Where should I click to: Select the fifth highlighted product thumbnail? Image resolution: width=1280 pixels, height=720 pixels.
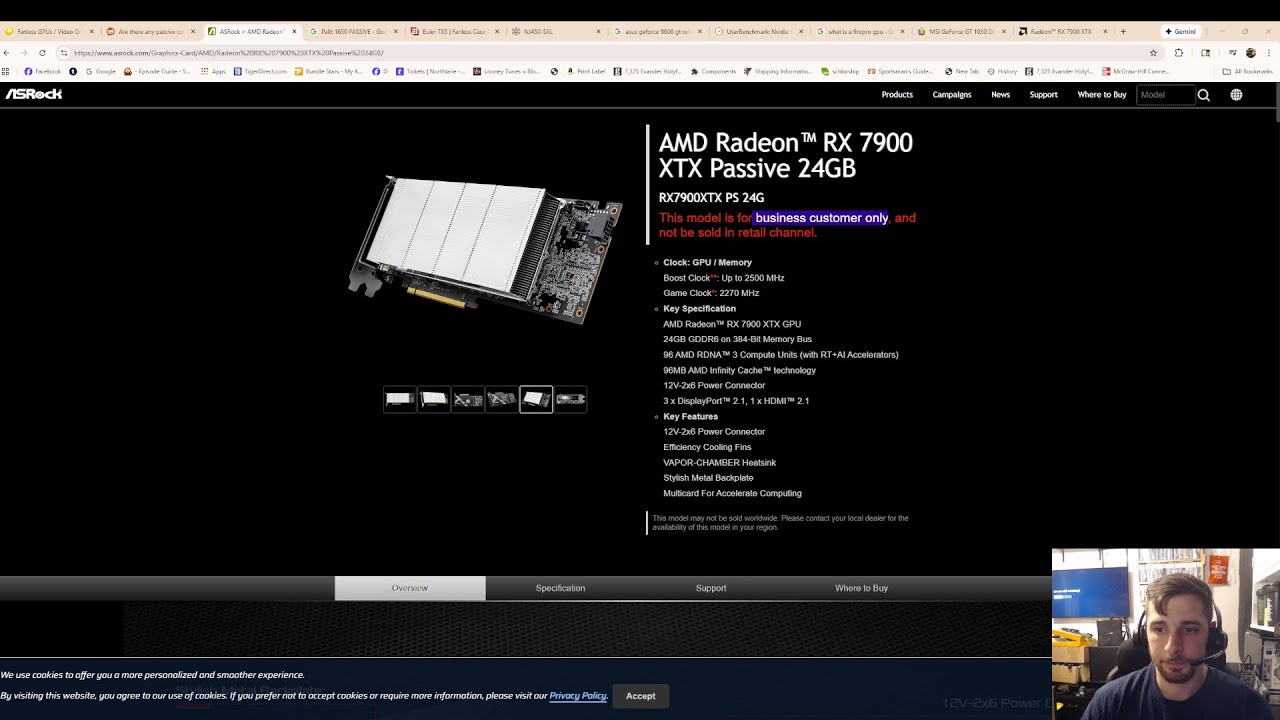coord(536,399)
